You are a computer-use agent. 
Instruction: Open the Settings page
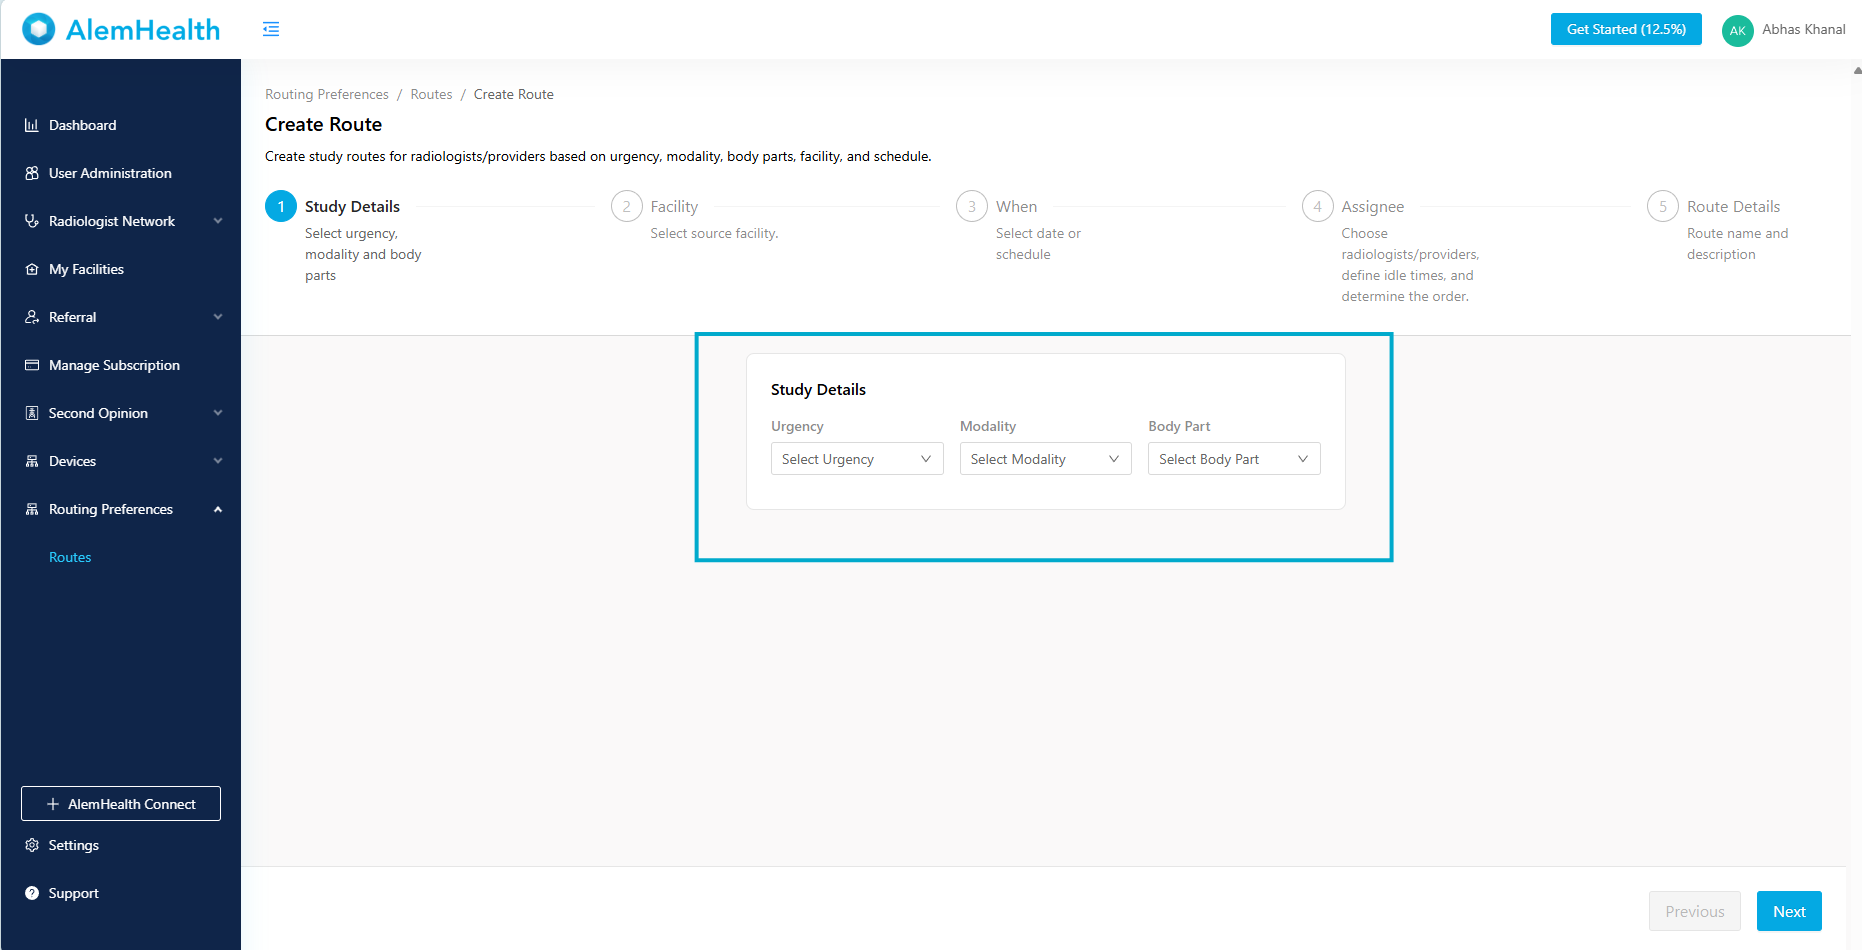(x=120, y=845)
